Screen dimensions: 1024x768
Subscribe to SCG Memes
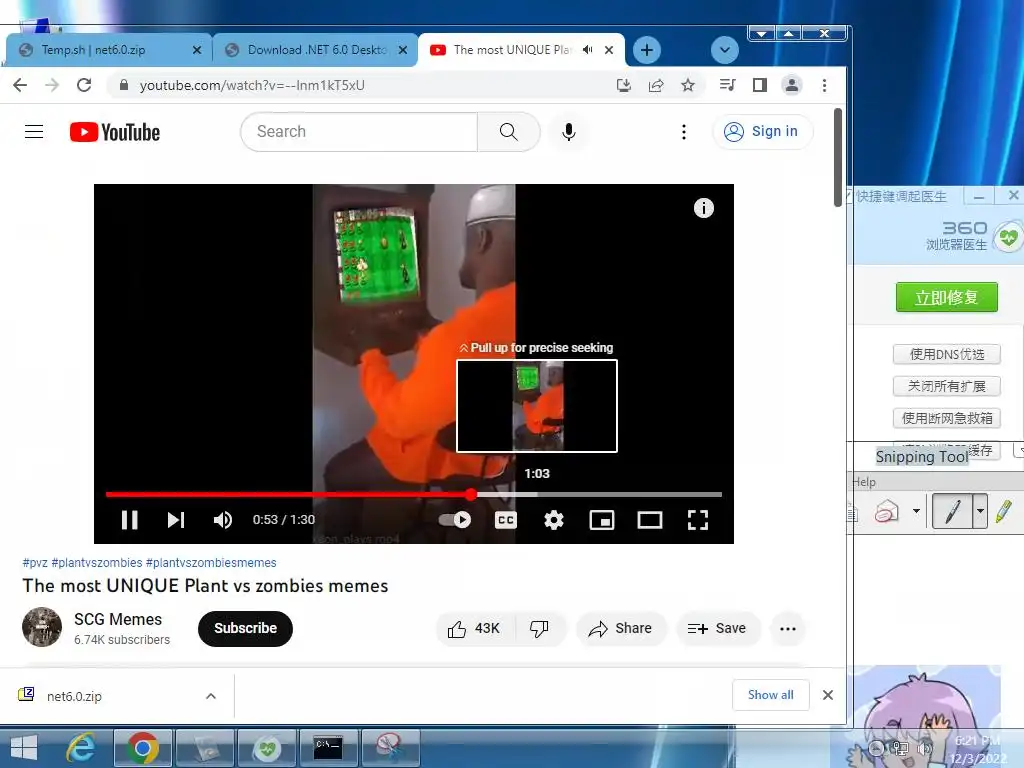pyautogui.click(x=246, y=628)
